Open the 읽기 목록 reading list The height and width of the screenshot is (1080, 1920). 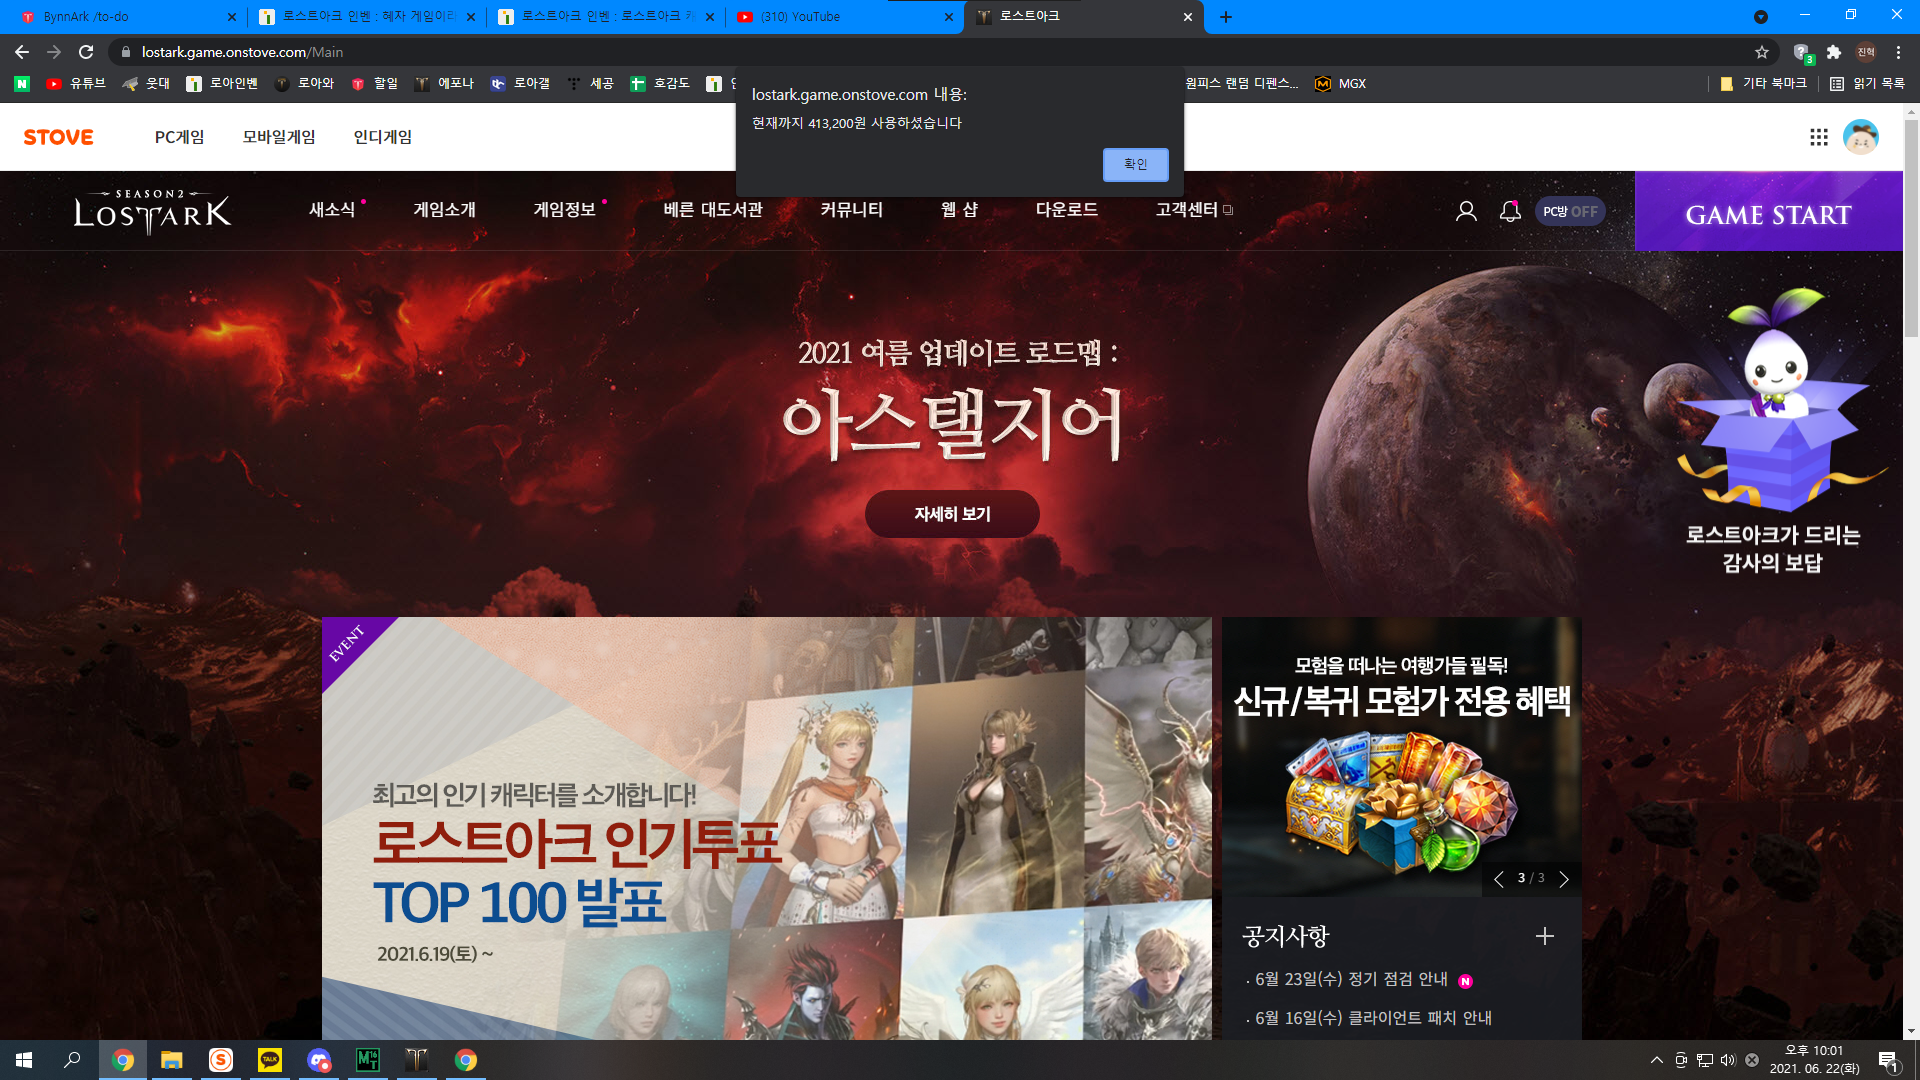tap(1867, 84)
